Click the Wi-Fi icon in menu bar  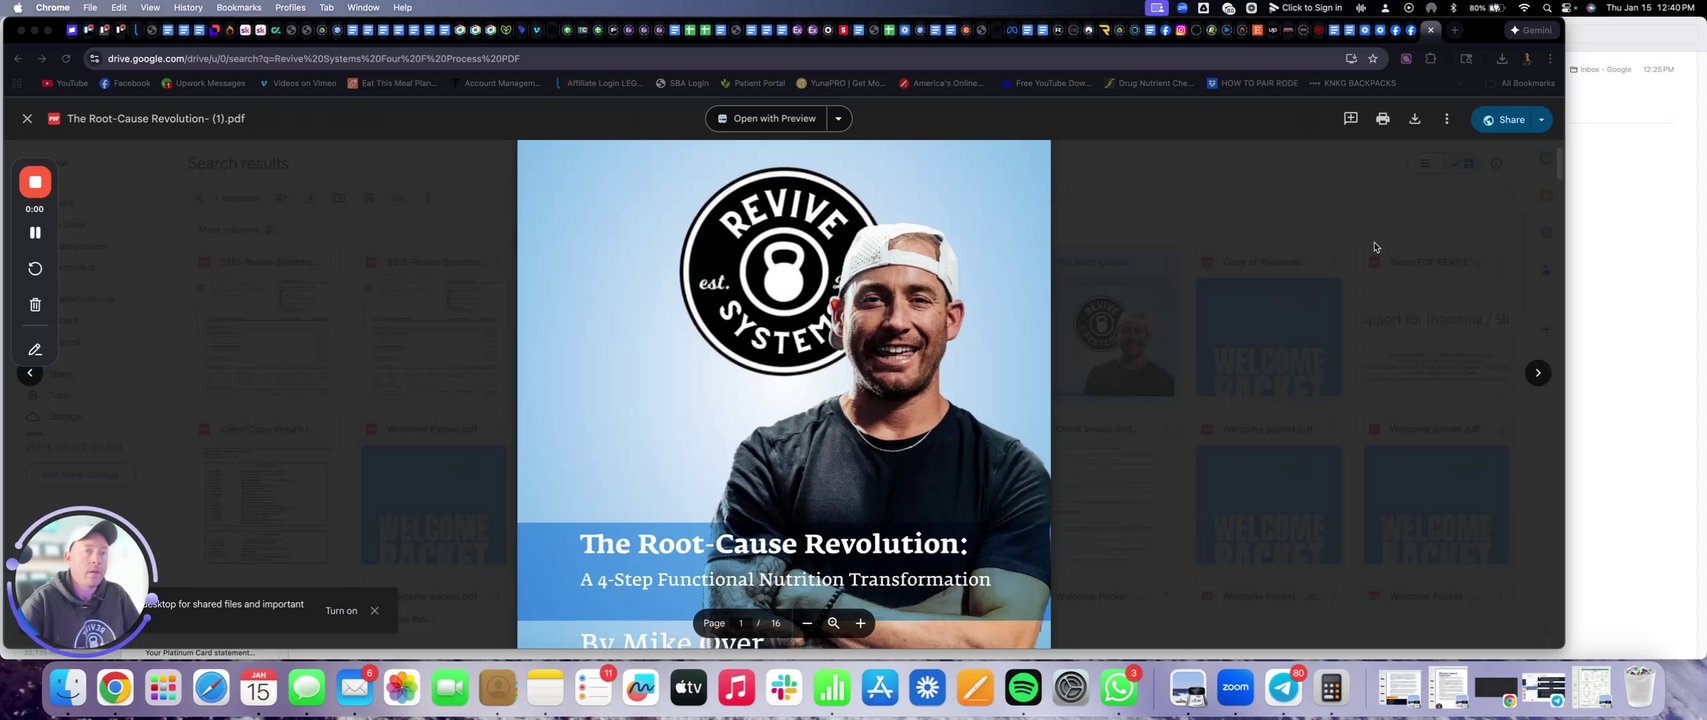coord(1524,7)
